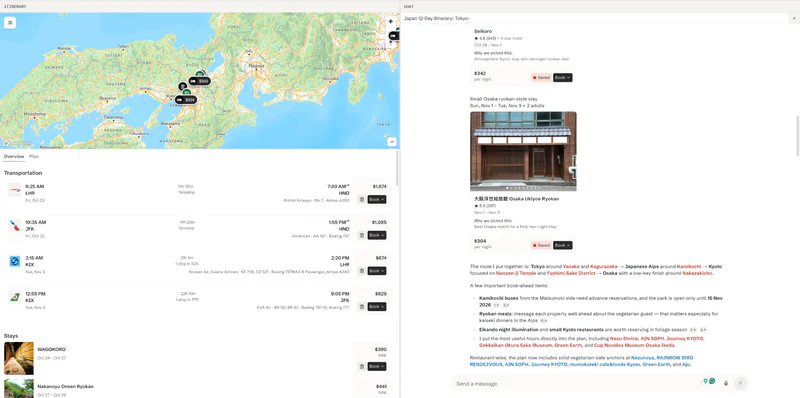Image resolution: width=800 pixels, height=398 pixels.
Task: Open Book dropdown for $829 EVA Air flight
Action: [x=377, y=307]
